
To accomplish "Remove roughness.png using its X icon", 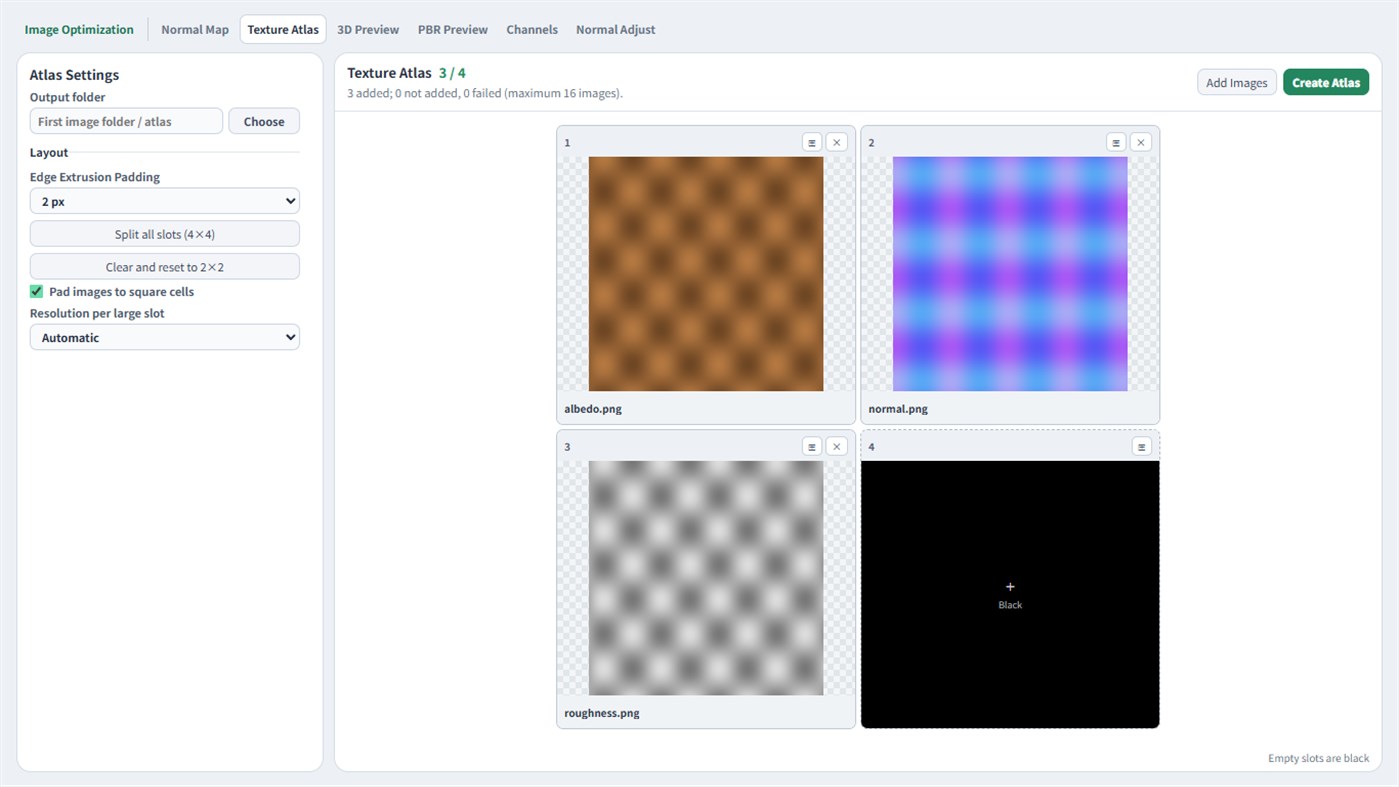I will (x=837, y=446).
